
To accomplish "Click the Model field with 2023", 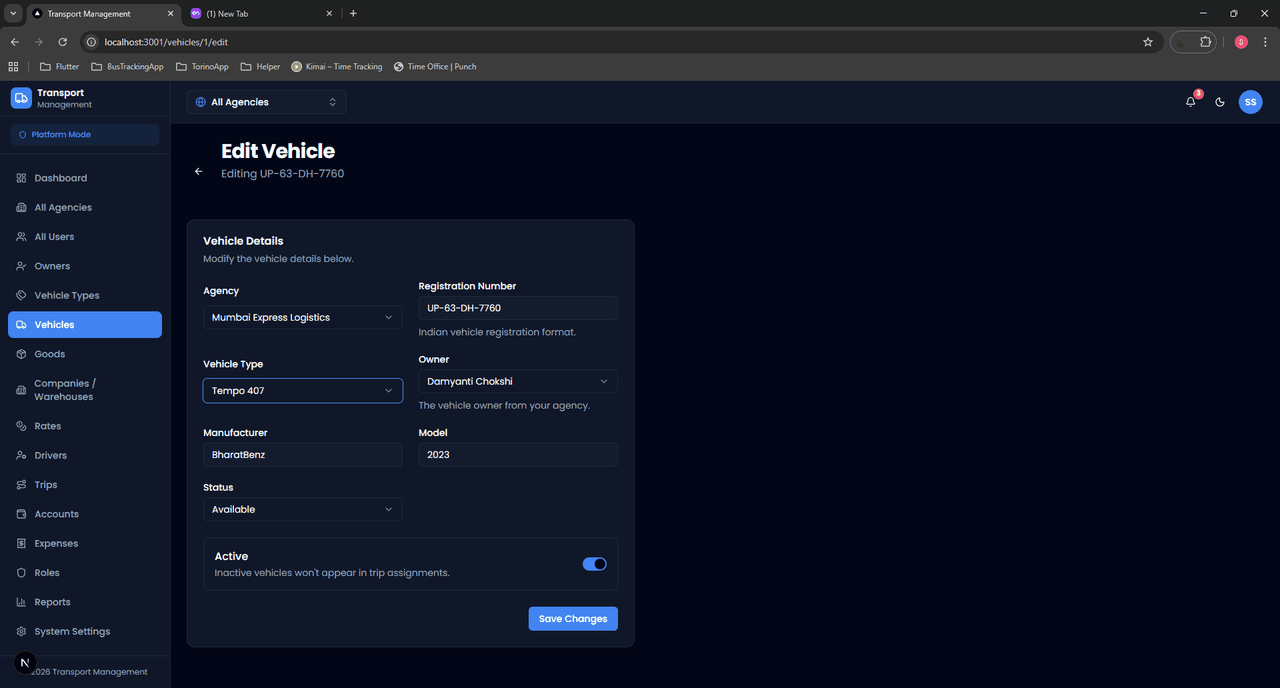I will (518, 454).
